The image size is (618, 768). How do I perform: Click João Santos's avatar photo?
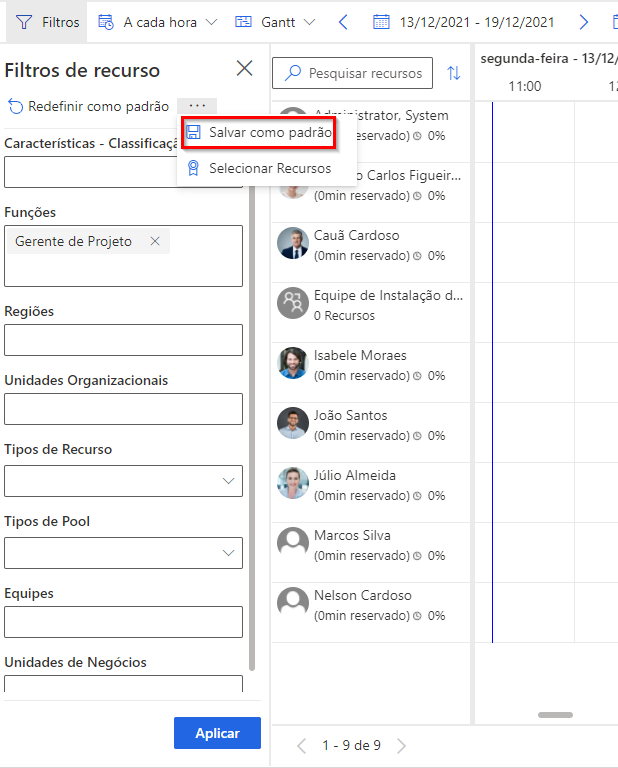tap(293, 423)
